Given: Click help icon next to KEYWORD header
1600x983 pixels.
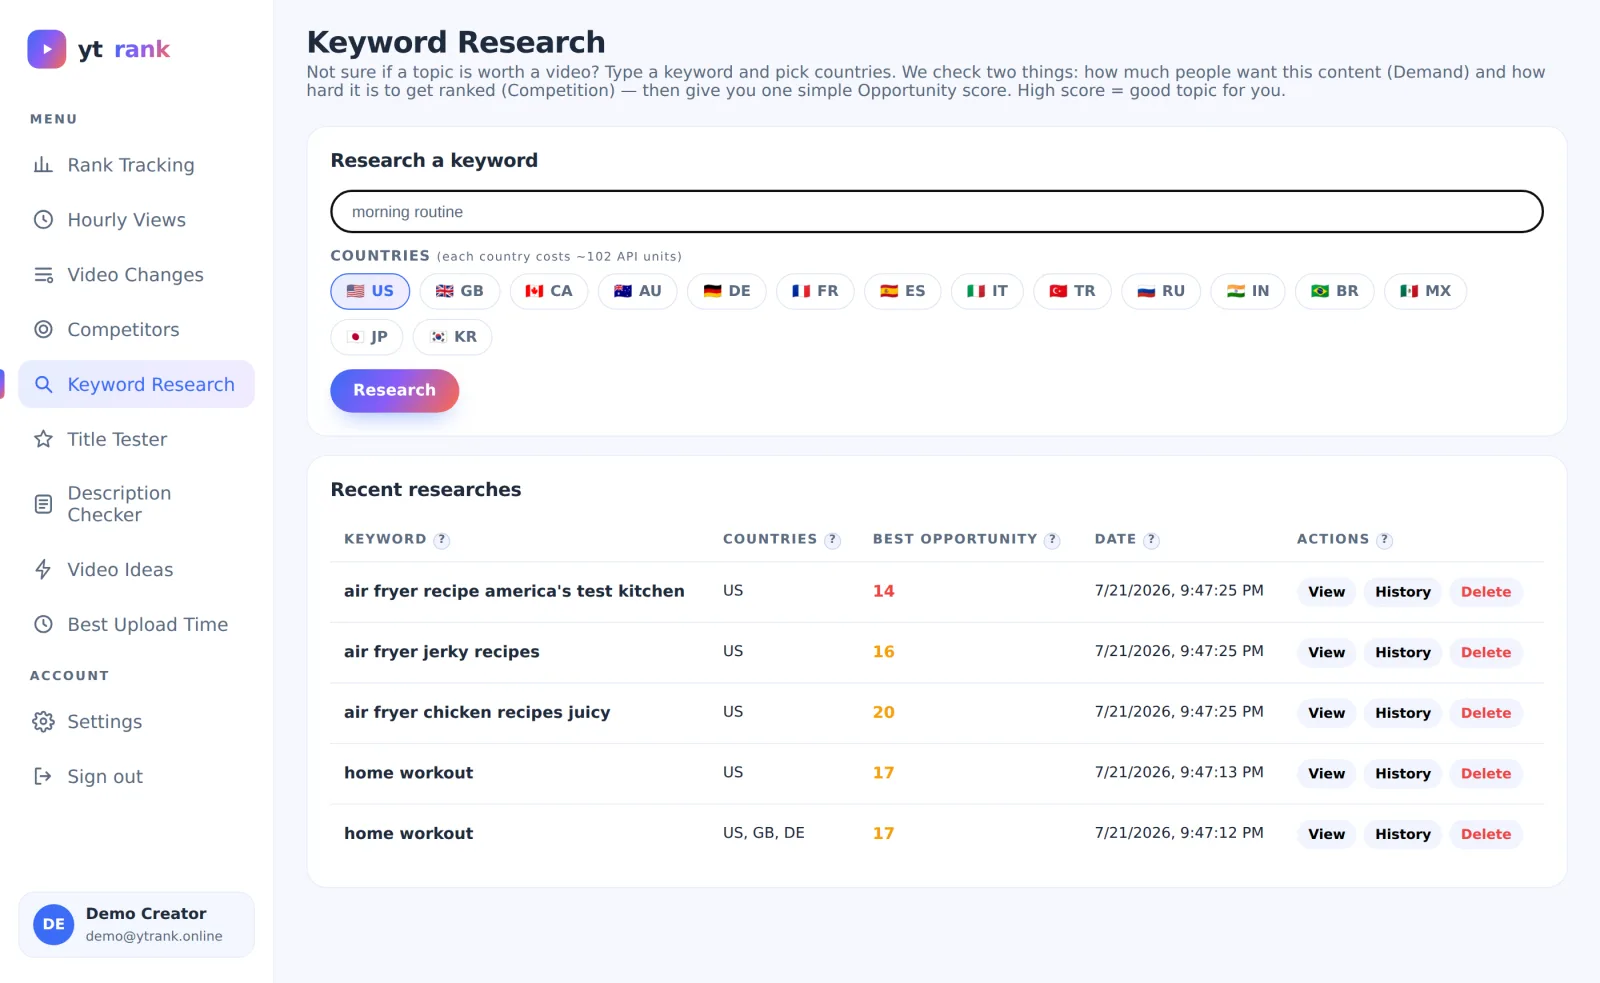Looking at the screenshot, I should click(442, 540).
